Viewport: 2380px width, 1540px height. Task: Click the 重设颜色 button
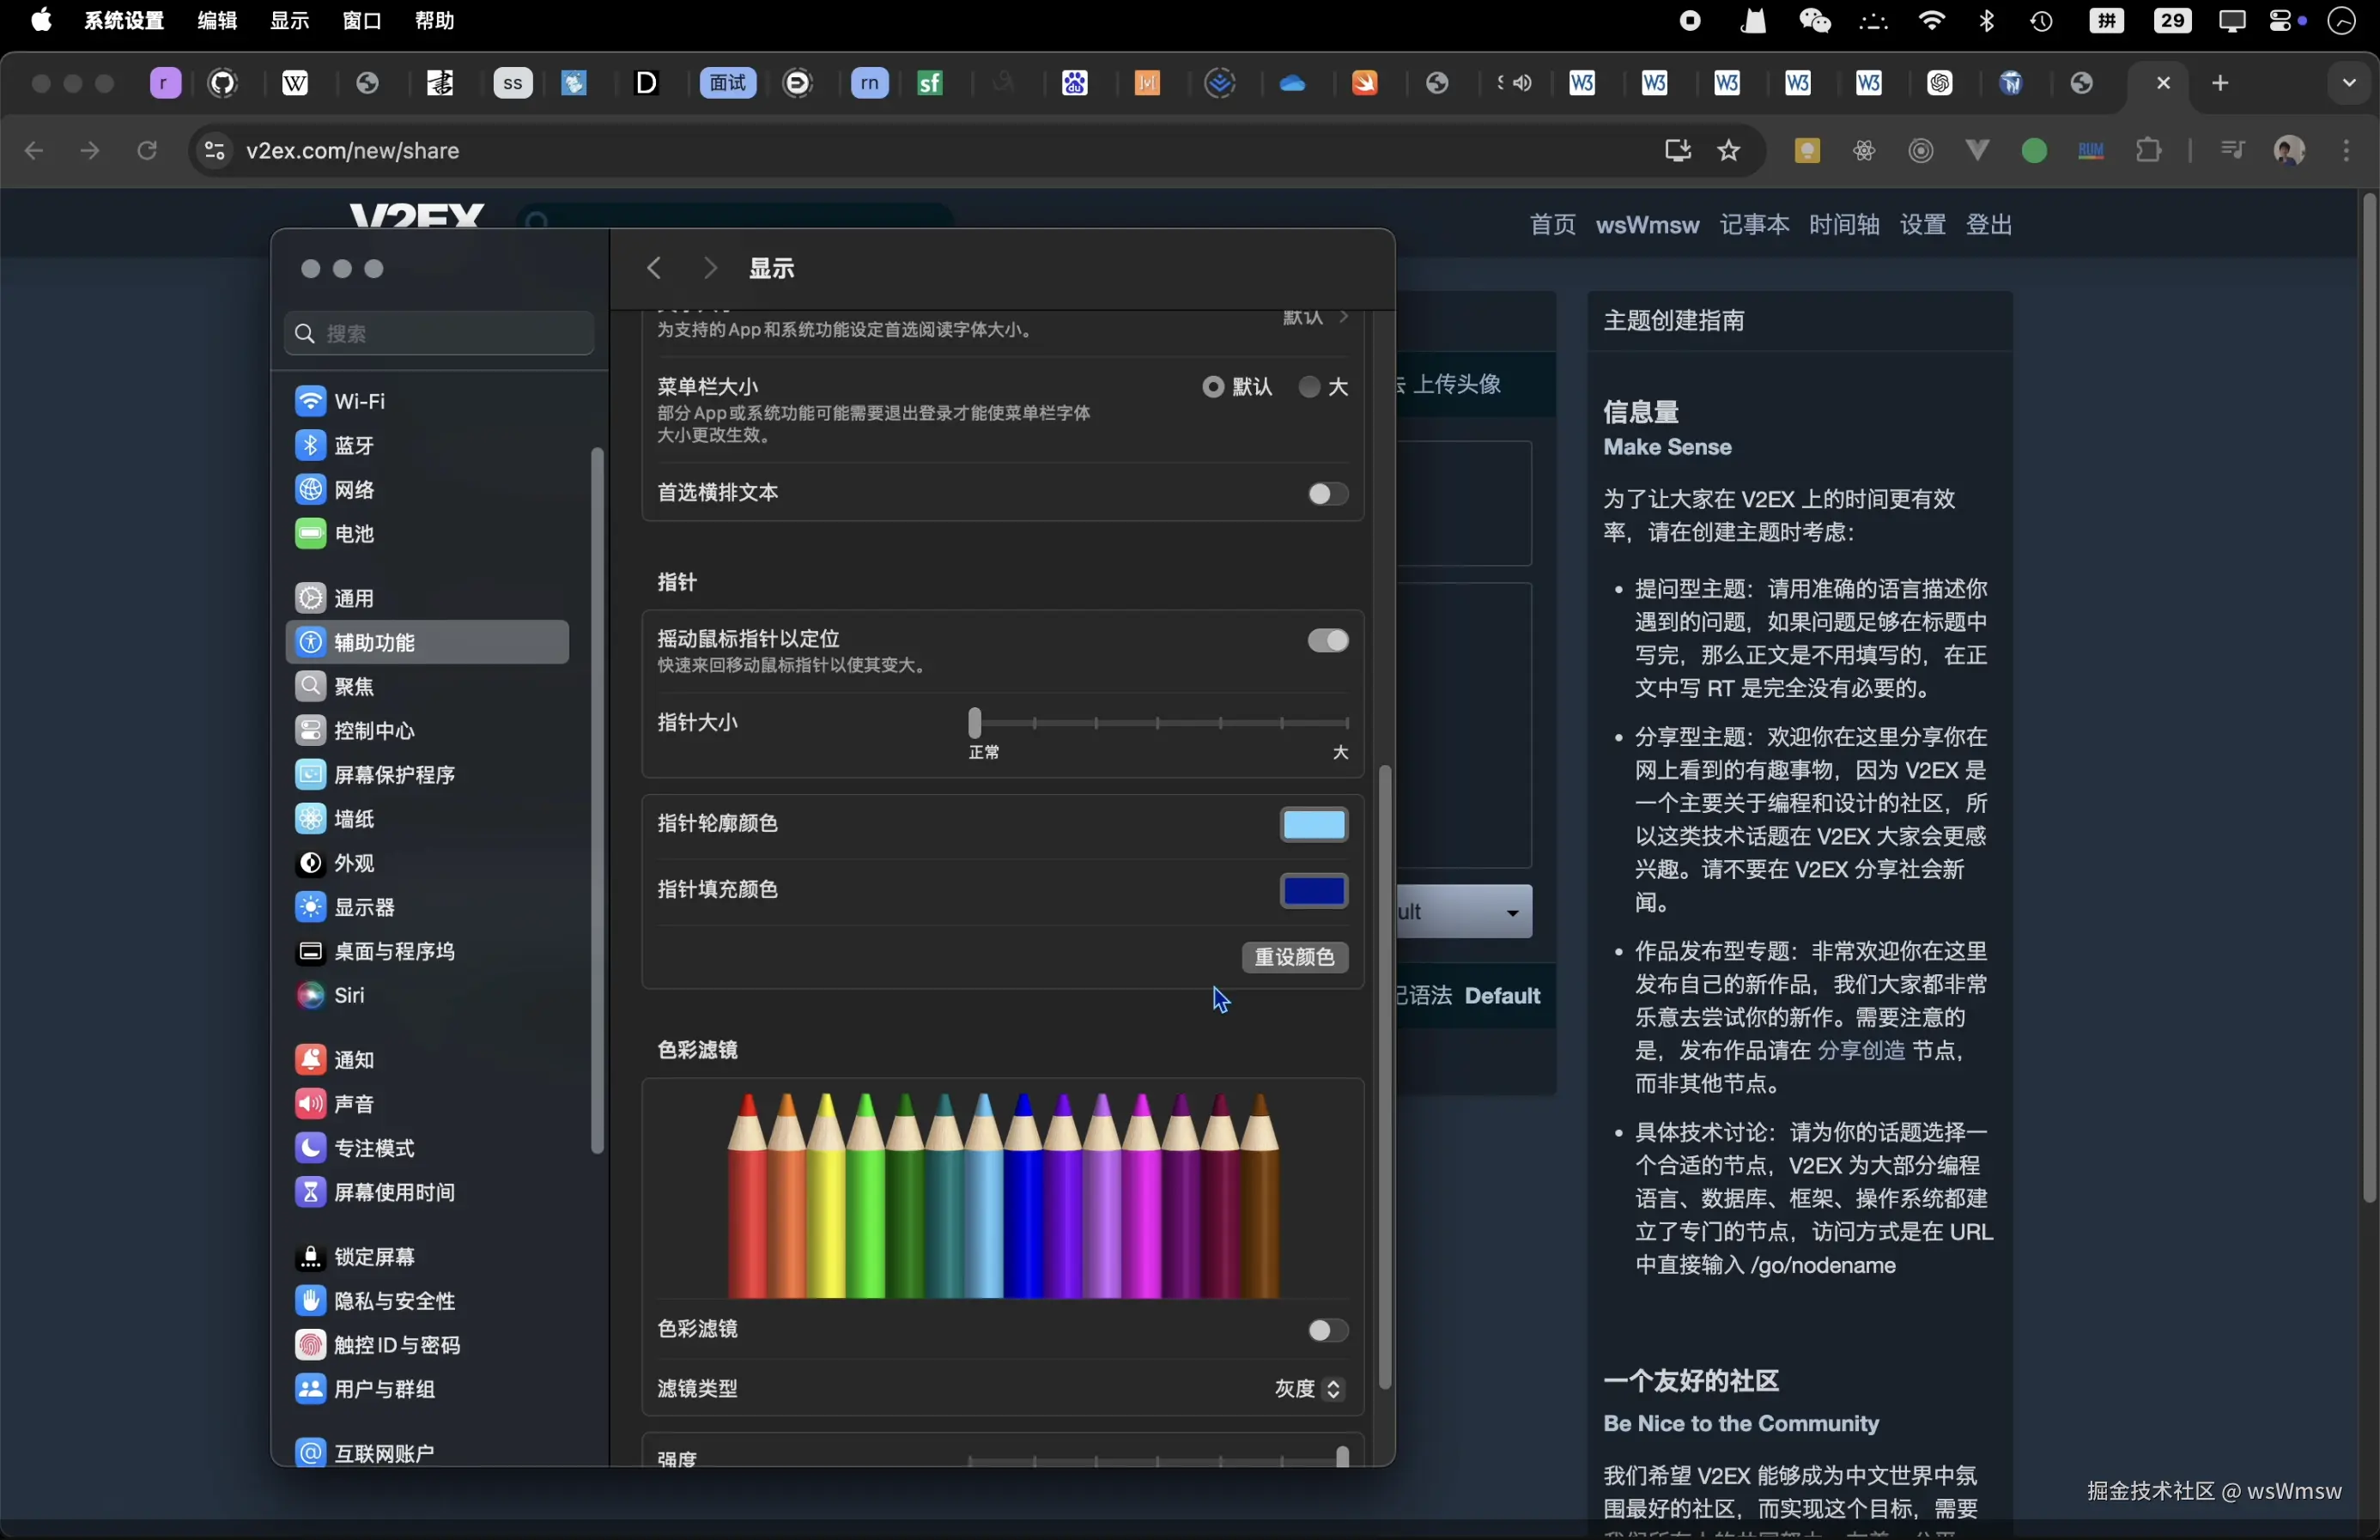[x=1295, y=957]
